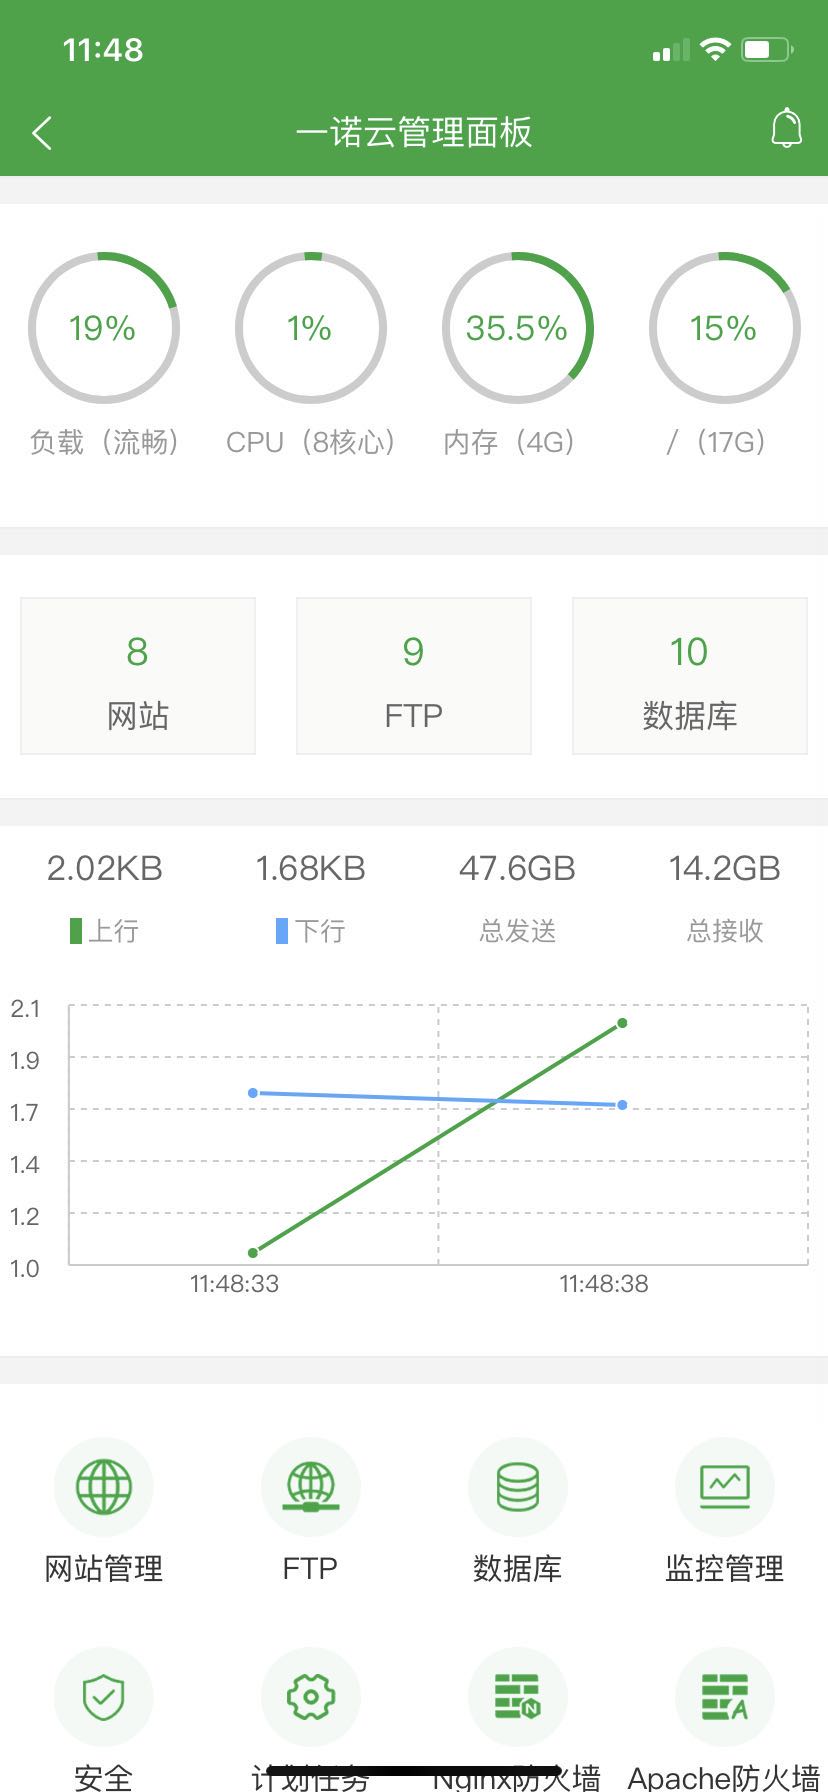Open the Nginx firewall icon

517,1696
